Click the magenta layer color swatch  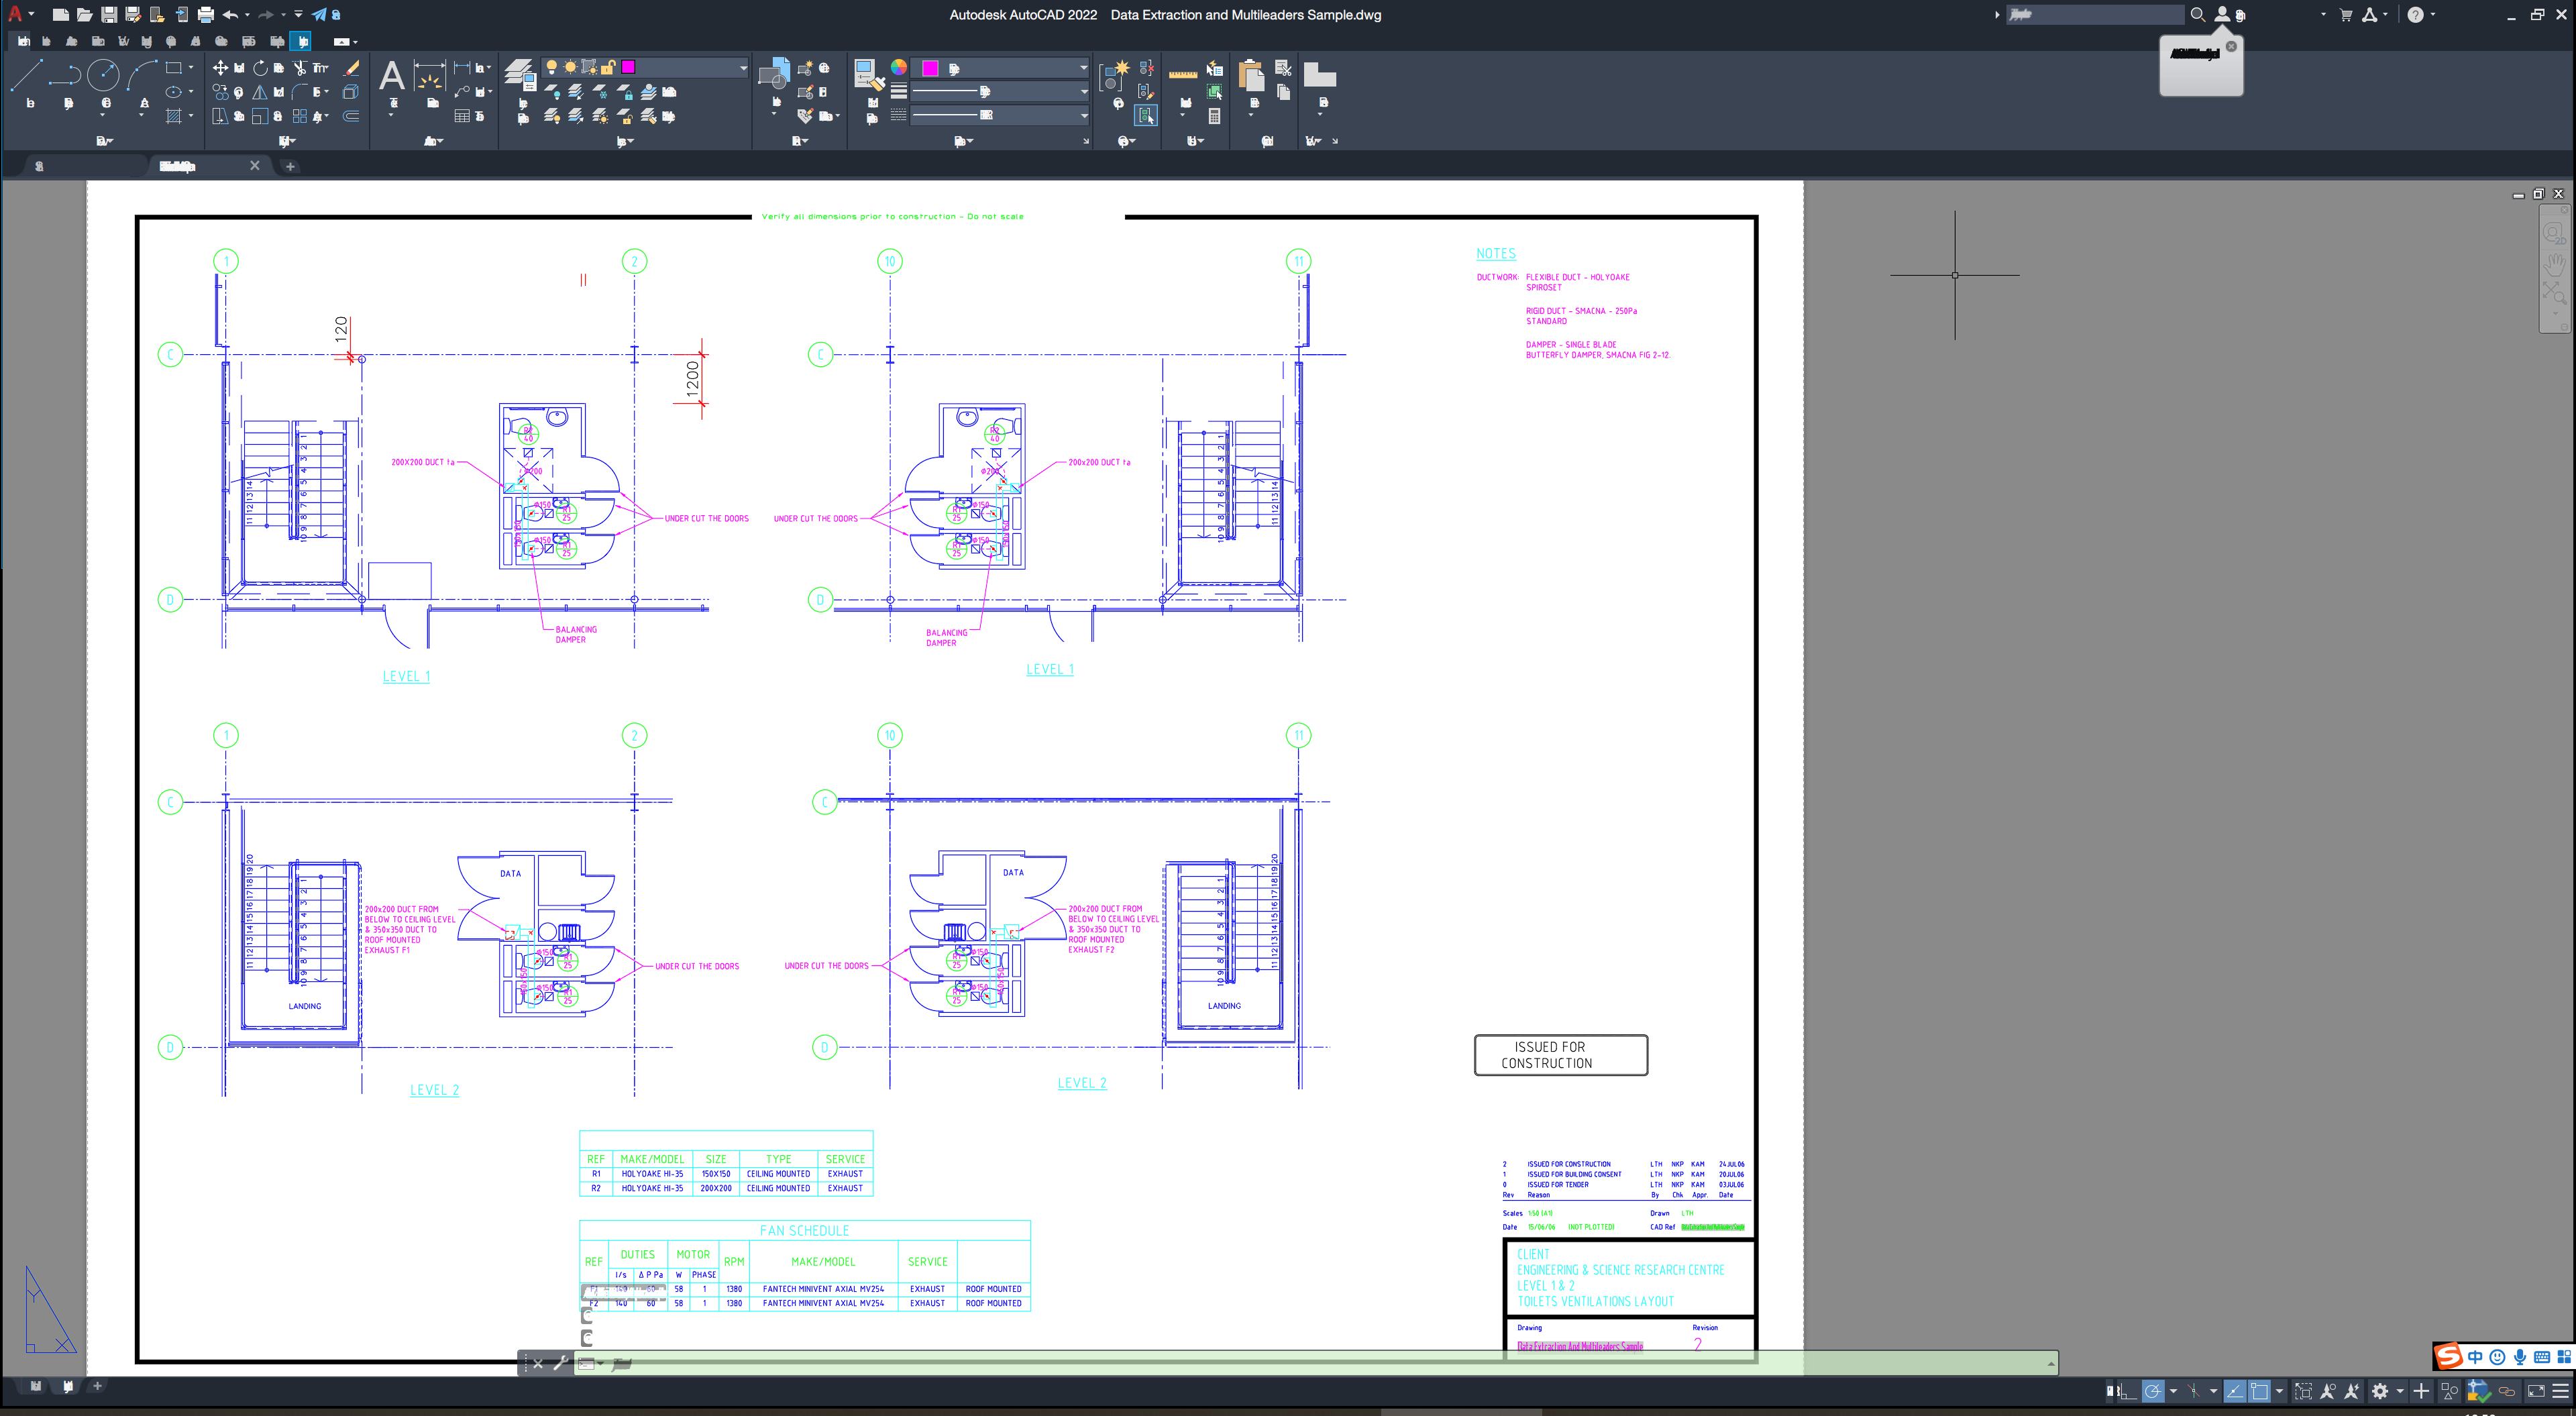628,67
